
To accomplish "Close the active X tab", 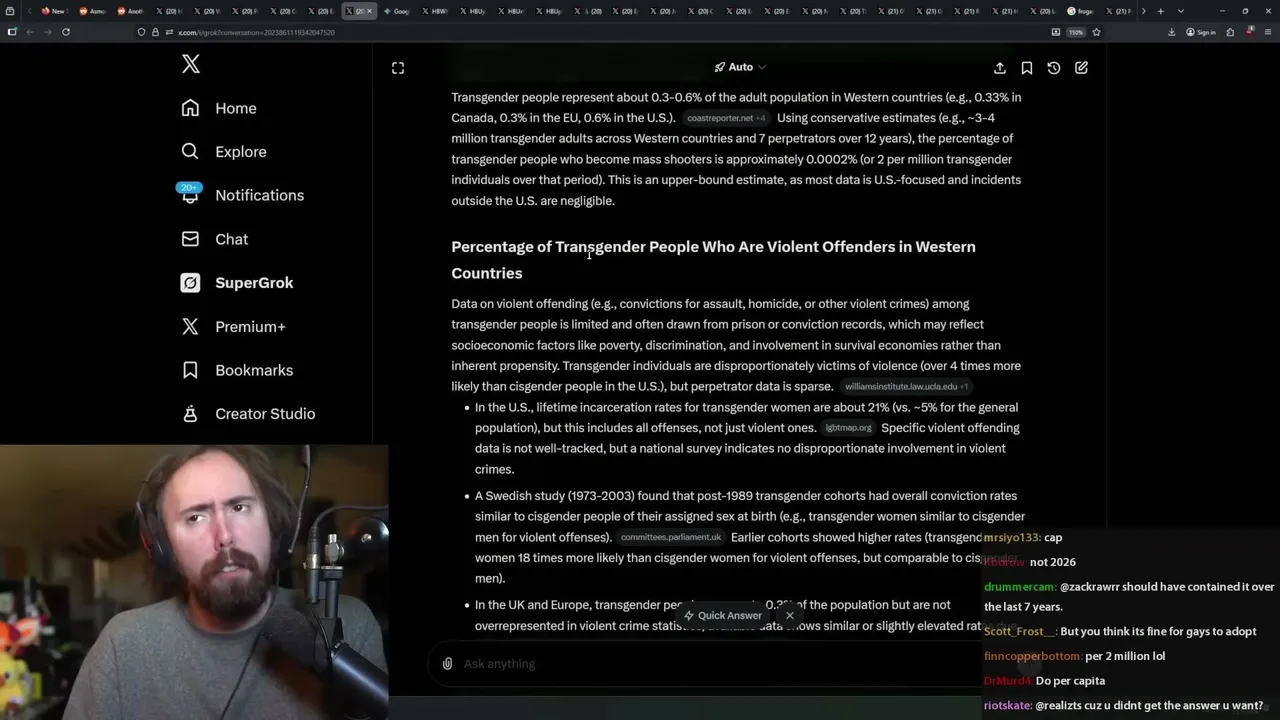I will (x=369, y=11).
